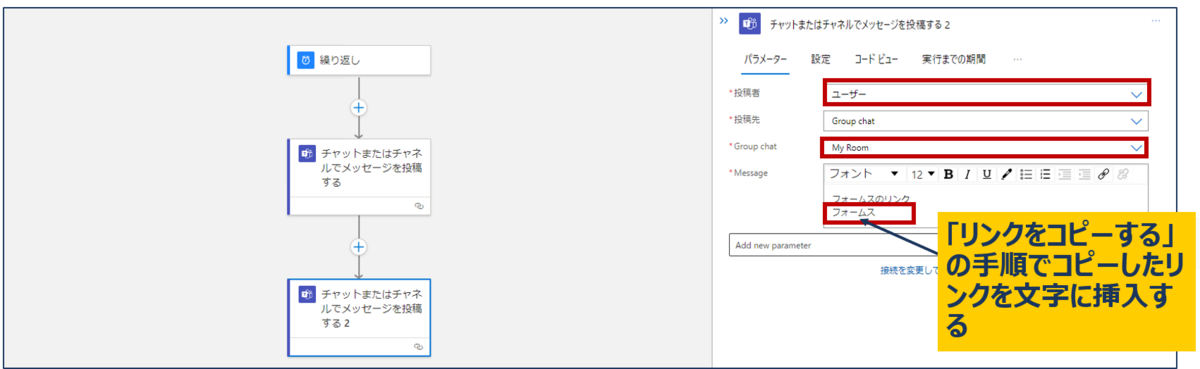Remove hyperlink with the unlink icon
Screen dimensions: 1200x369
click(x=1122, y=174)
